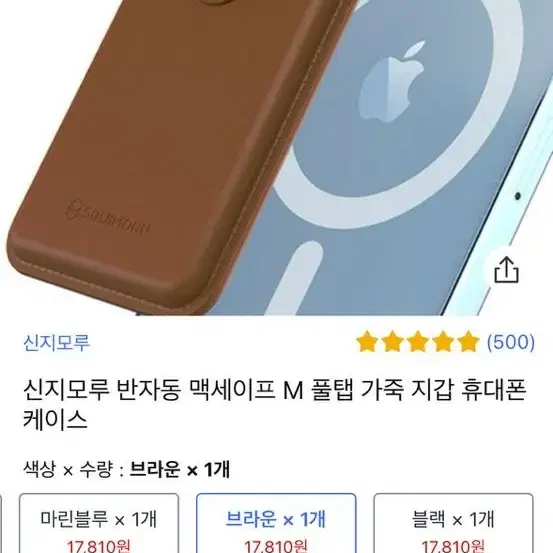Click the 17,810원 price under 블랙
553x553 pixels.
454,546
